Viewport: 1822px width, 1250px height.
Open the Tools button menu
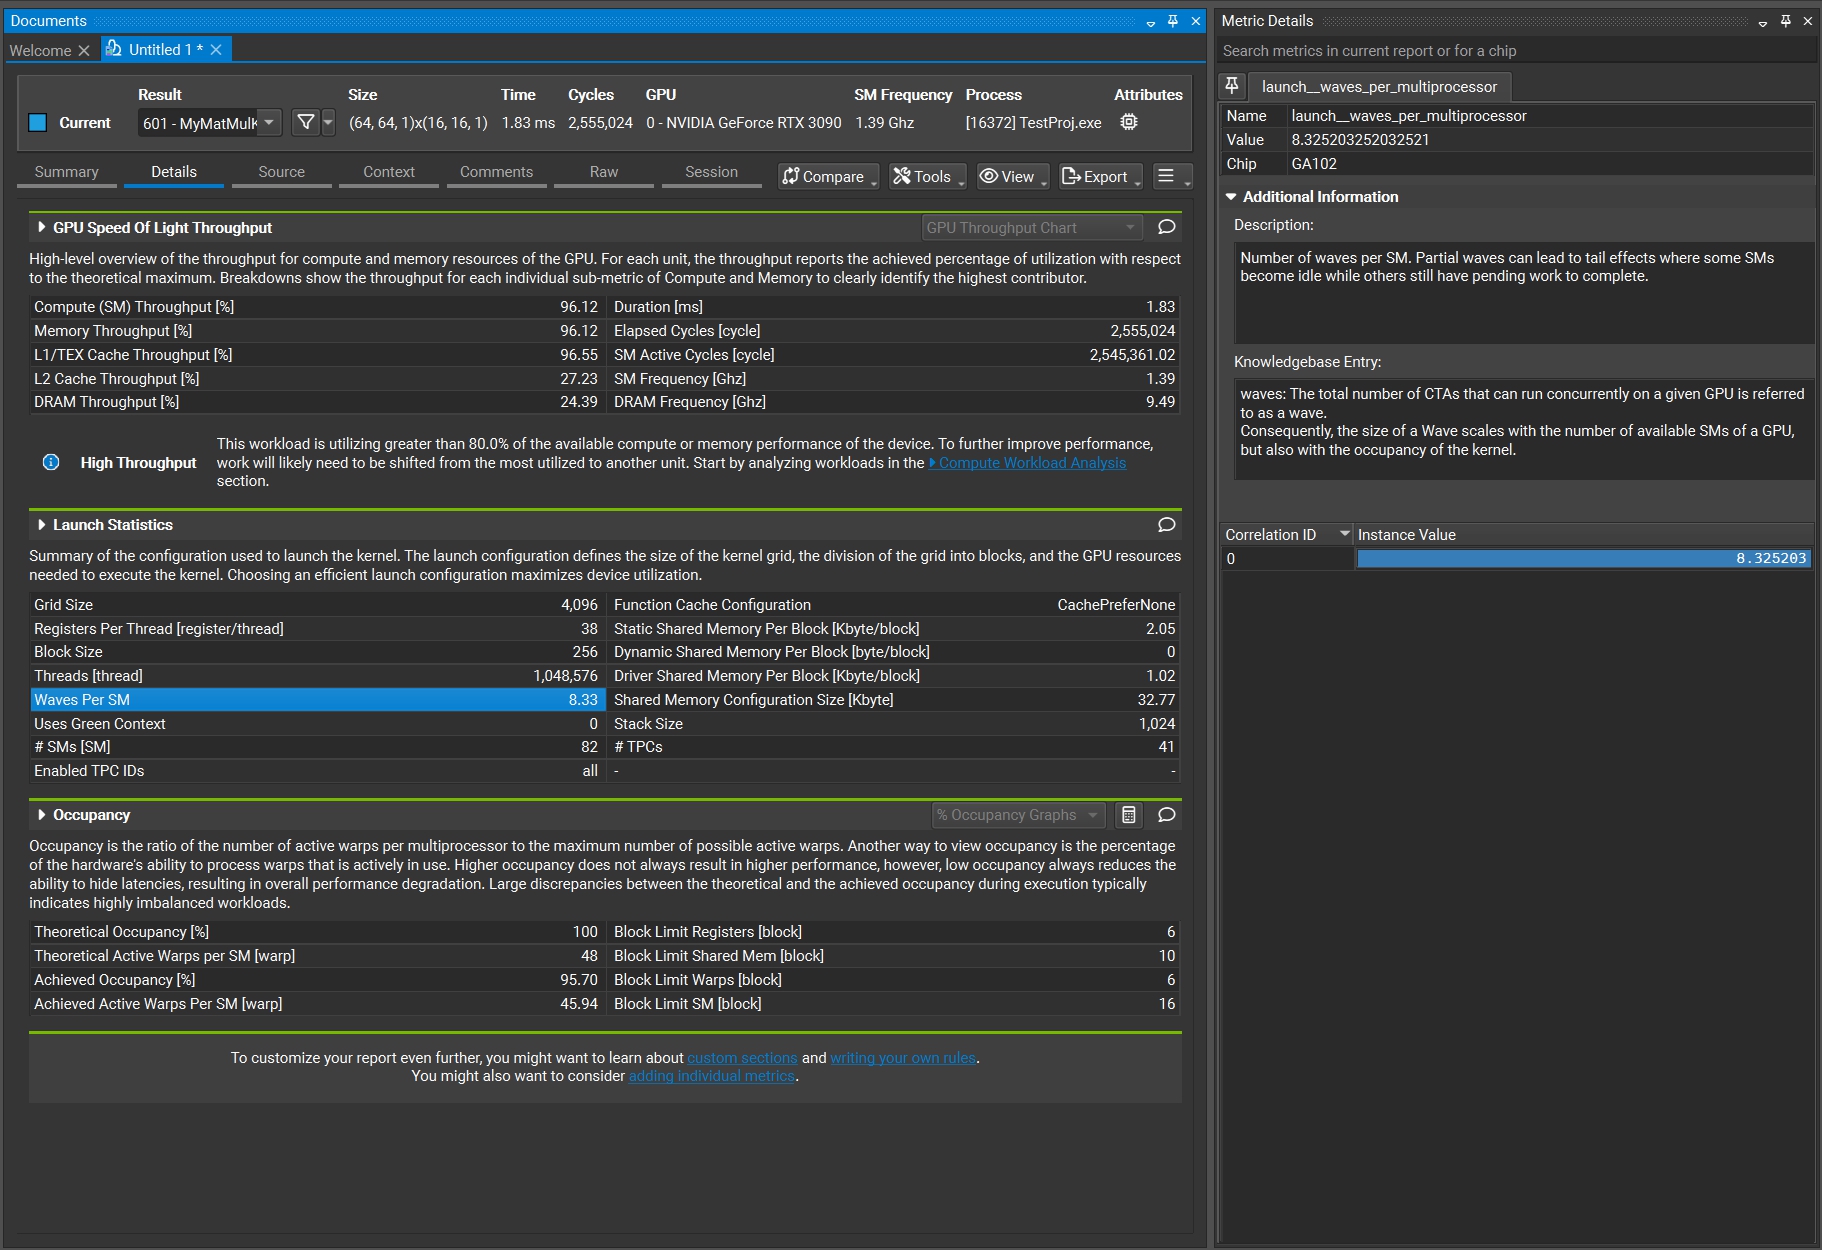point(927,176)
